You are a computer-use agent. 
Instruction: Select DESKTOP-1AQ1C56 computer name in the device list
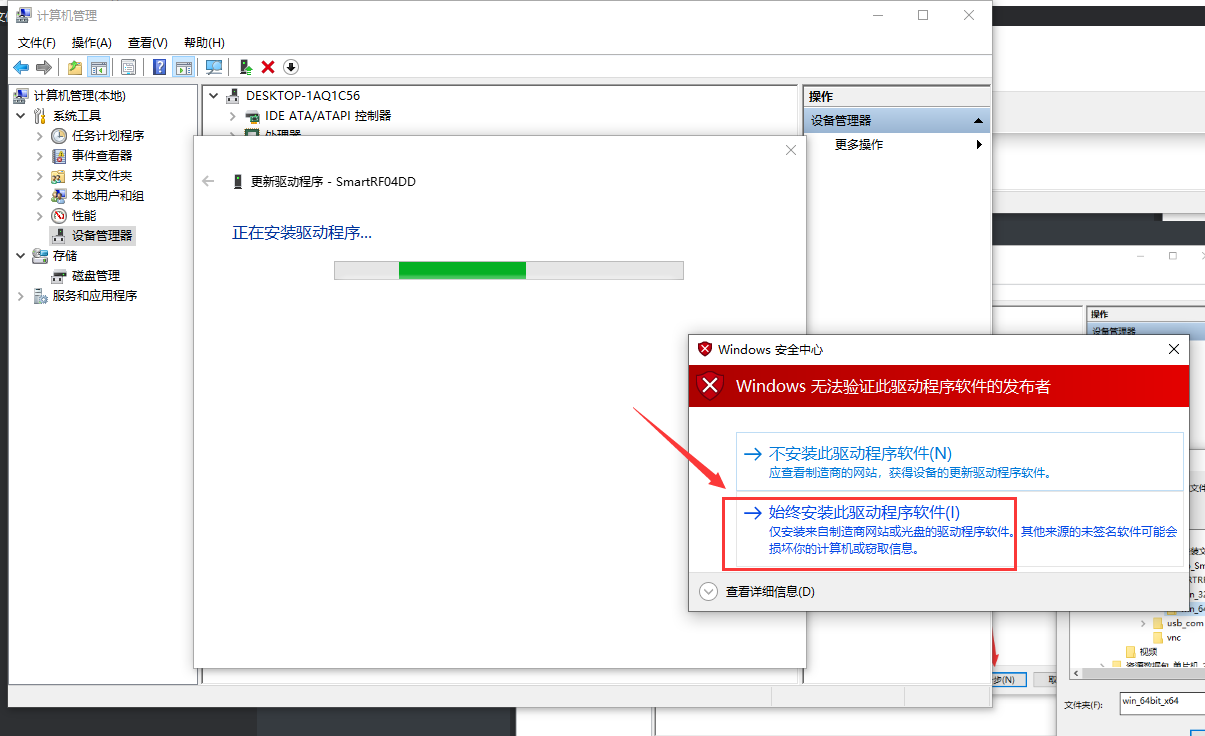(x=303, y=96)
